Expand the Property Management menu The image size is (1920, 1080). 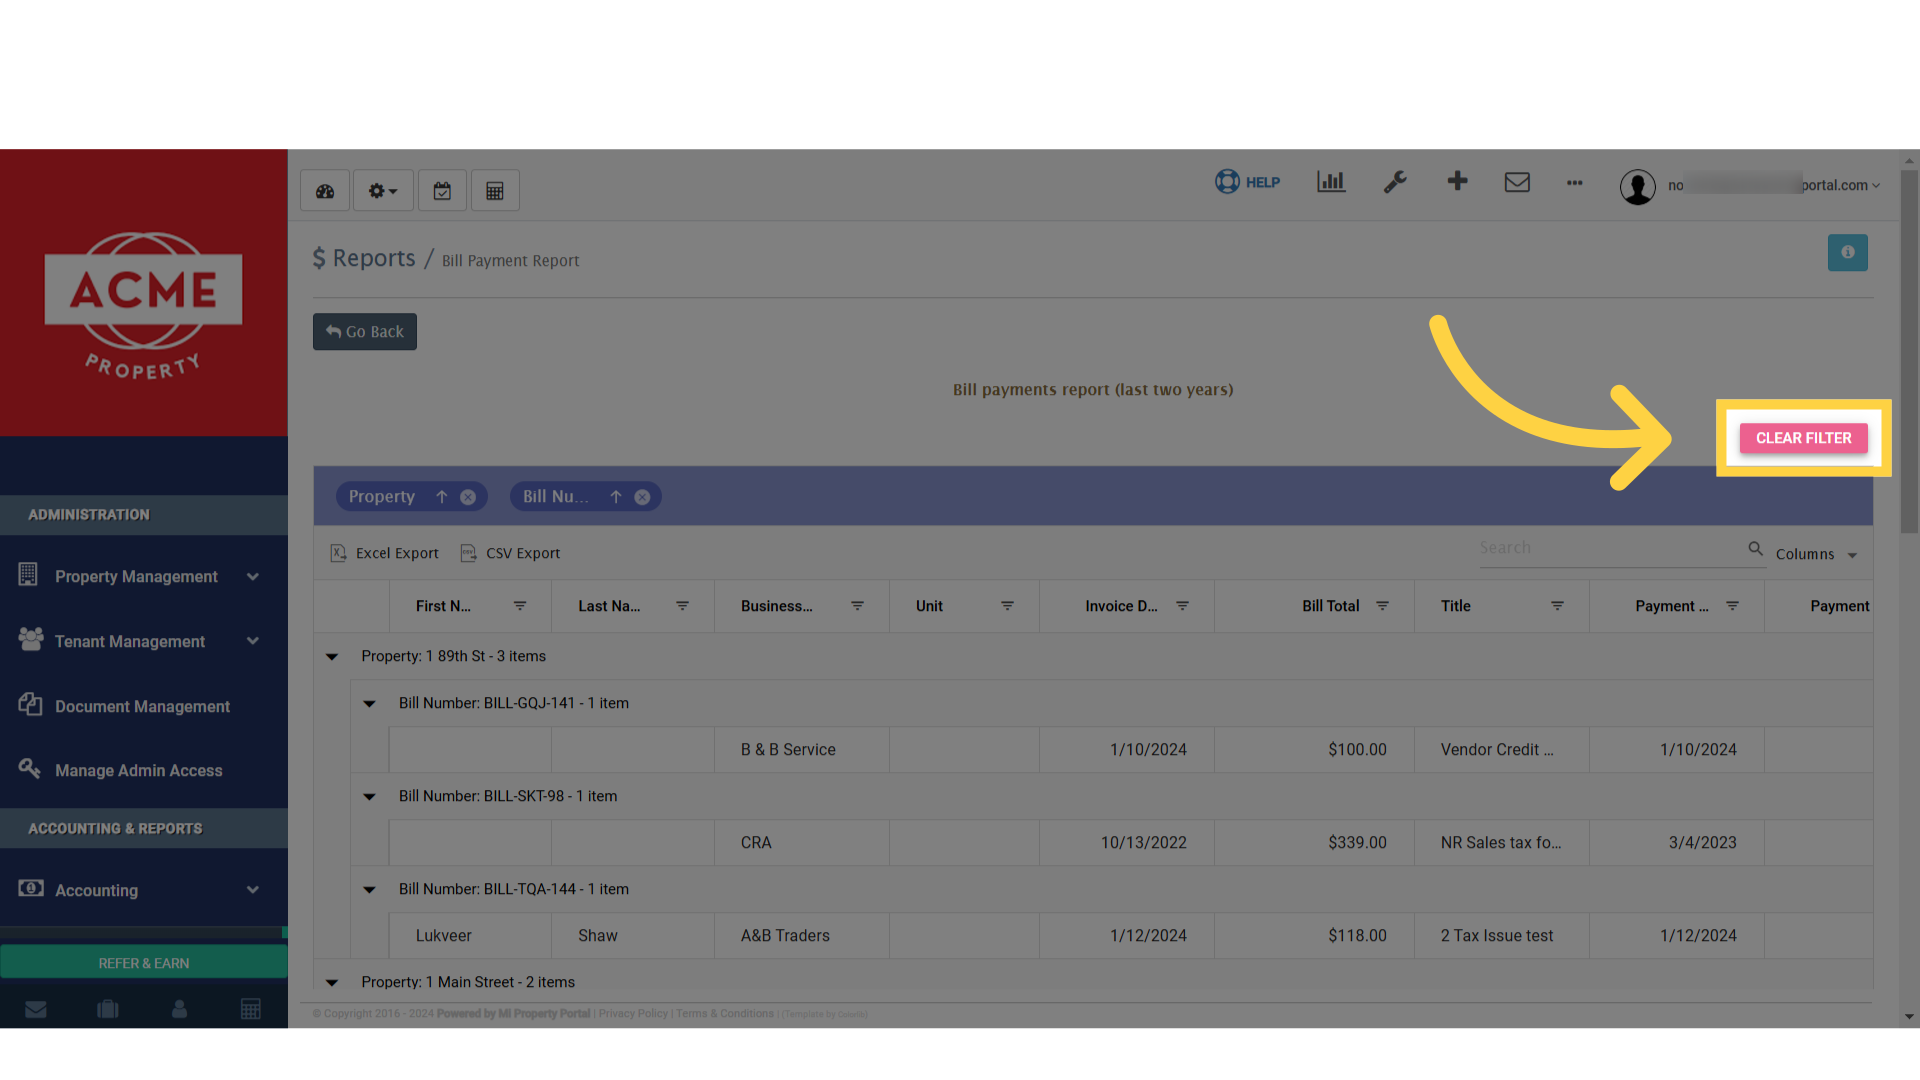143,577
